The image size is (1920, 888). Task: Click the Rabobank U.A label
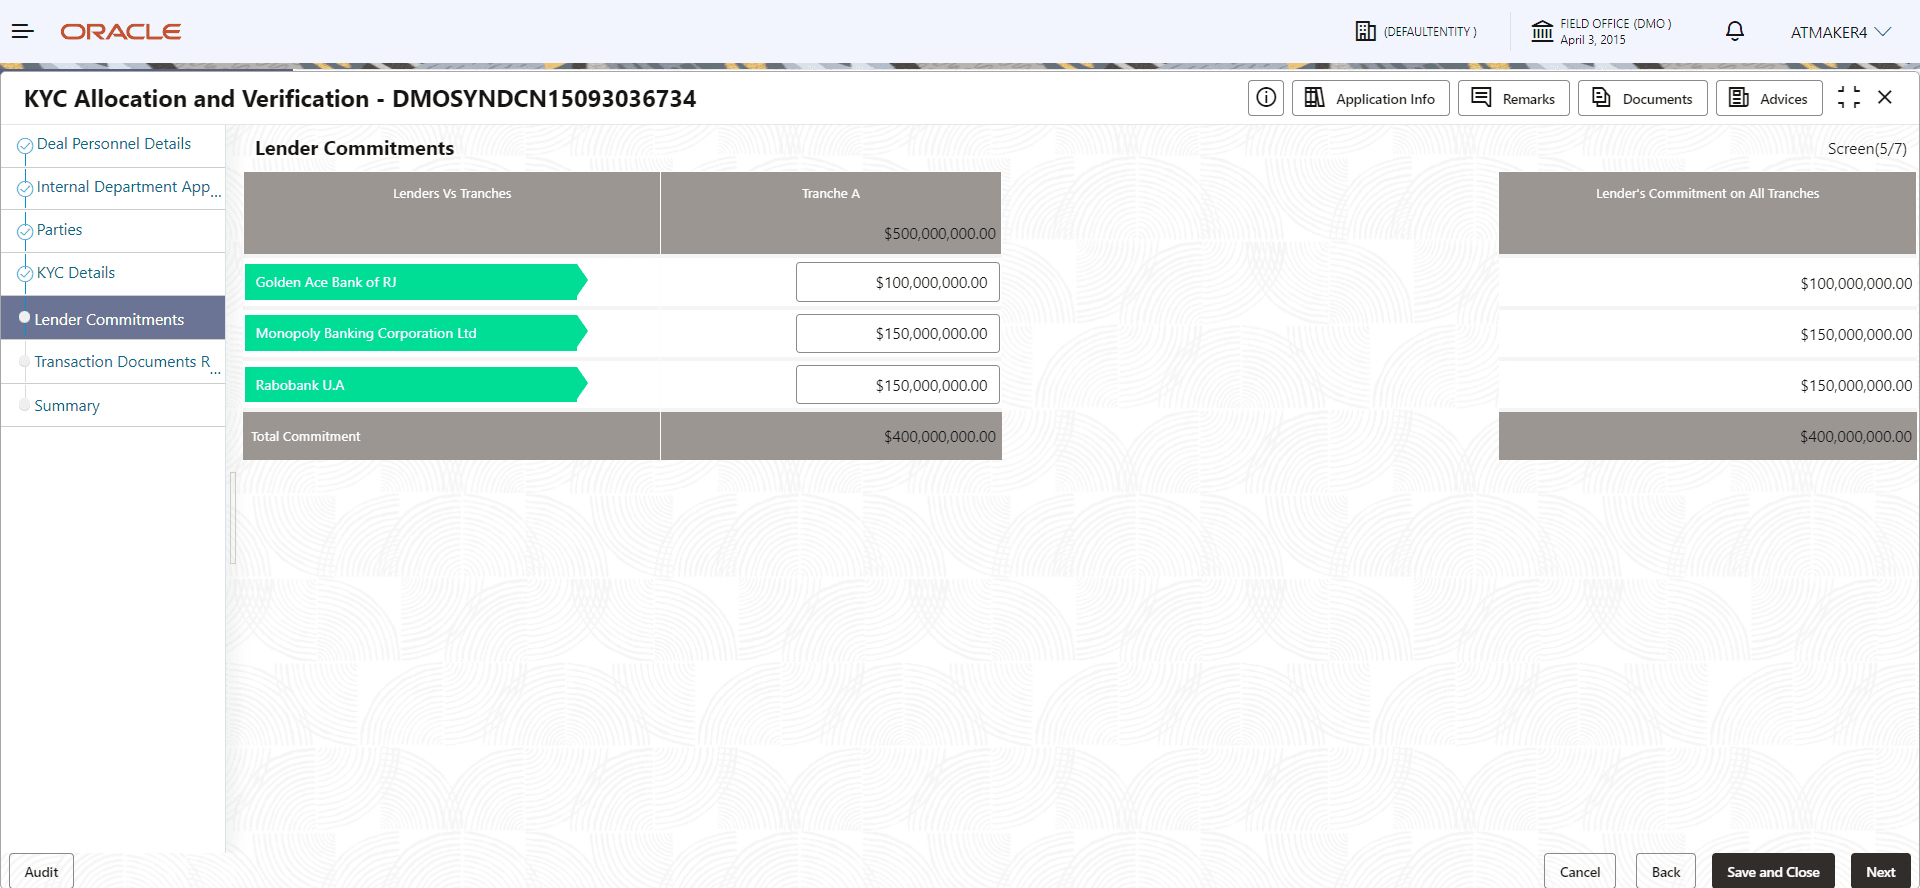click(x=415, y=385)
